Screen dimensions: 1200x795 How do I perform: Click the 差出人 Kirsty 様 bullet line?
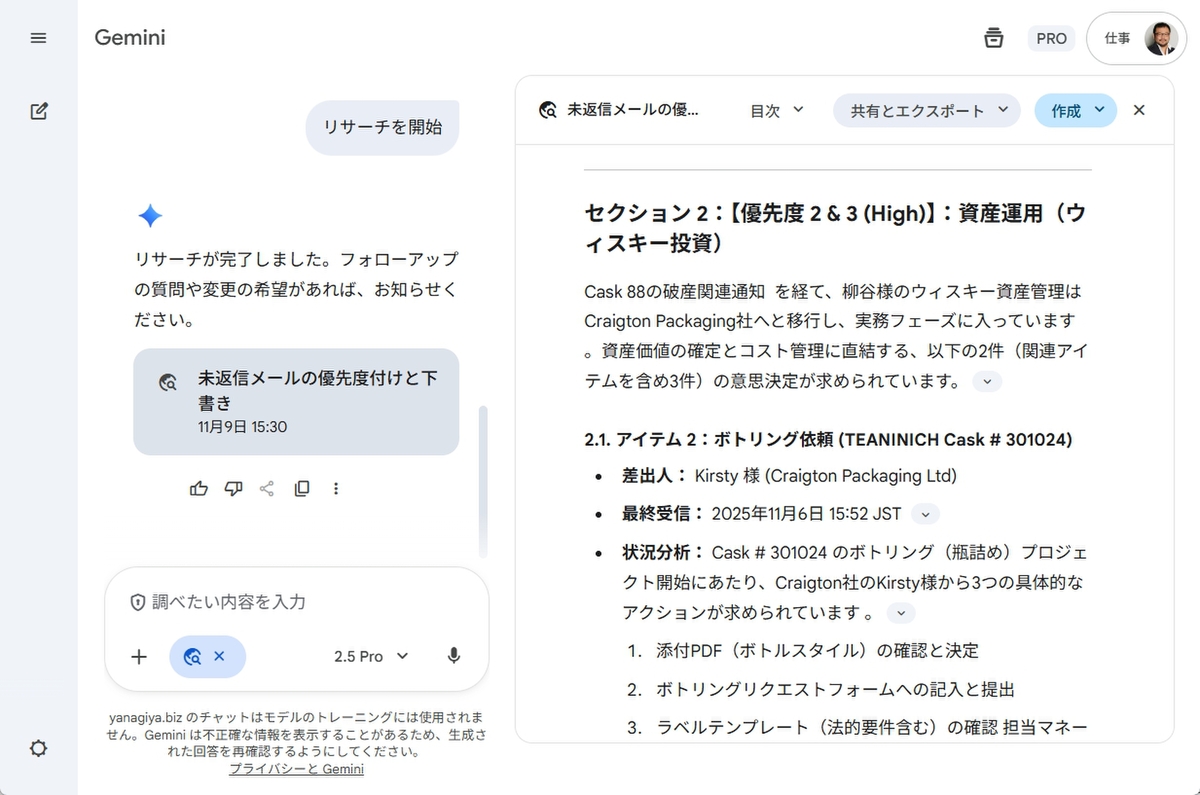(x=790, y=475)
